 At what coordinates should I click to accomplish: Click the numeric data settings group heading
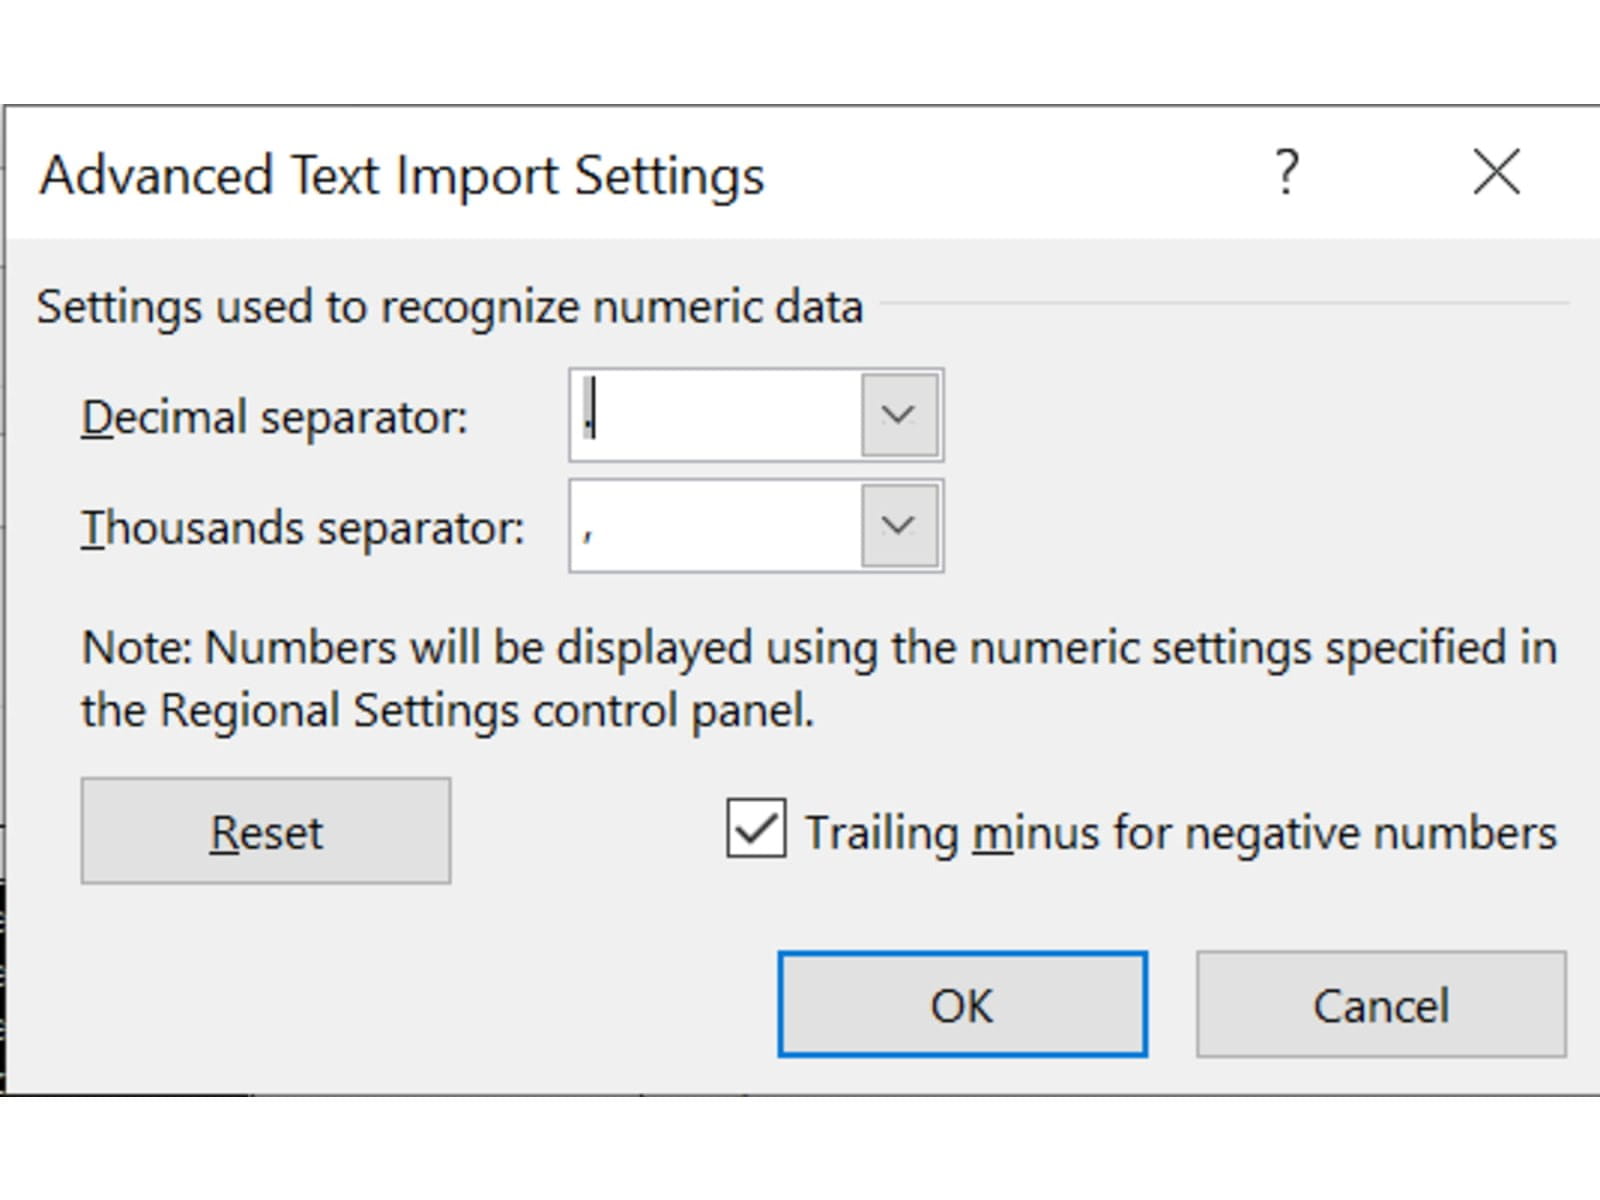449,306
